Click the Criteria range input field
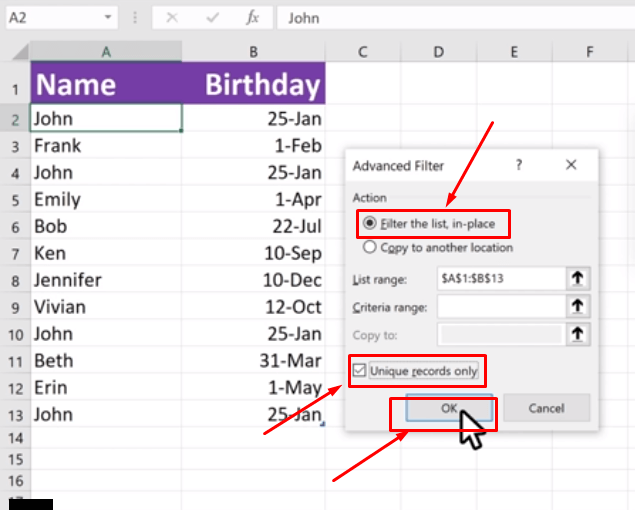Image resolution: width=635 pixels, height=510 pixels. point(498,306)
